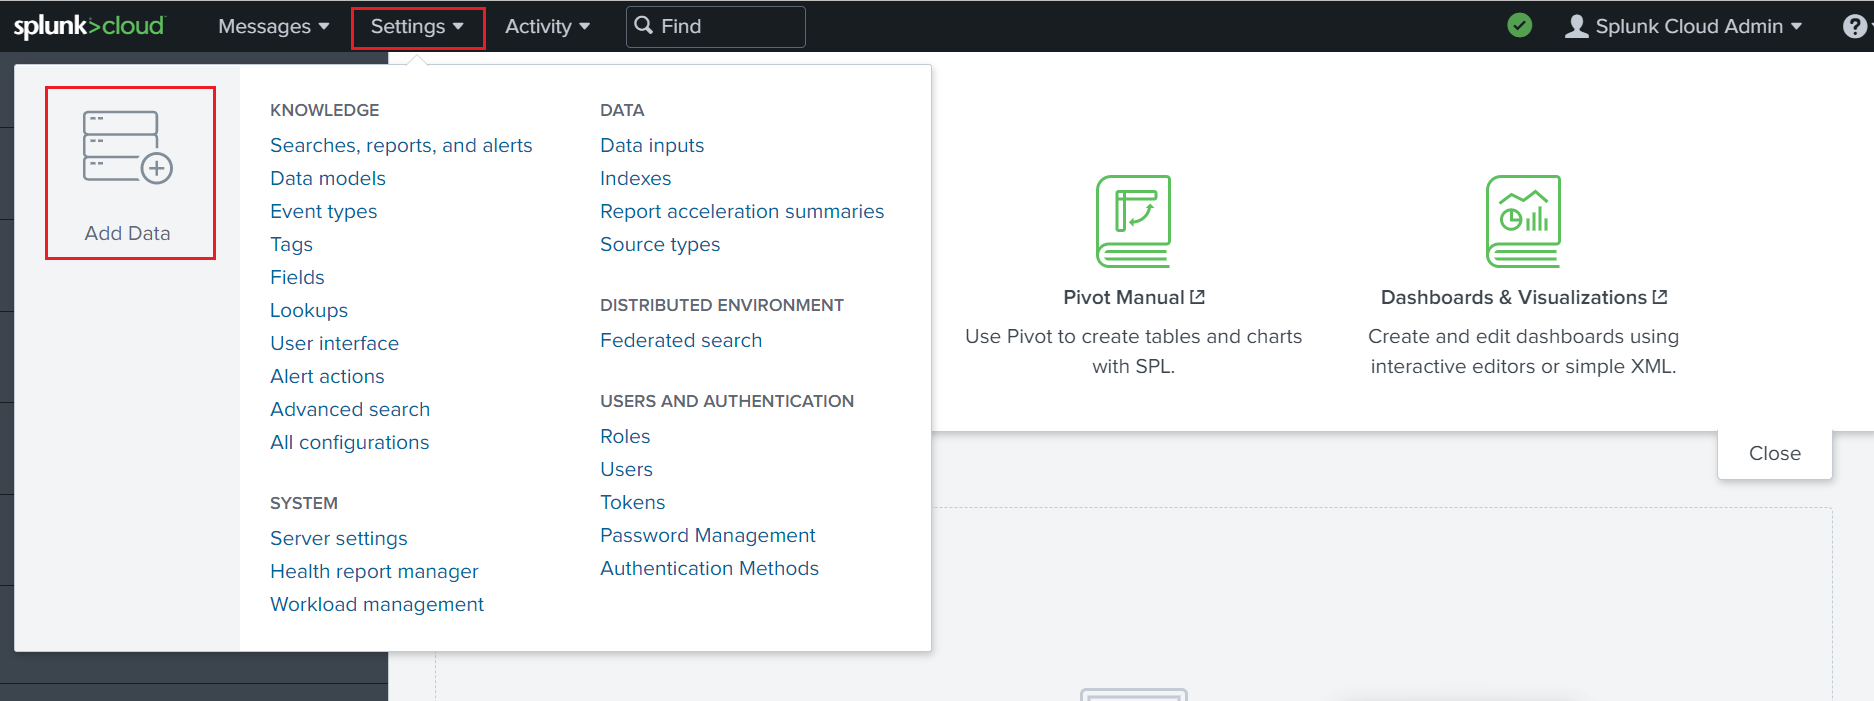The height and width of the screenshot is (701, 1874).
Task: Click the Add Data server icon
Action: coord(128,147)
